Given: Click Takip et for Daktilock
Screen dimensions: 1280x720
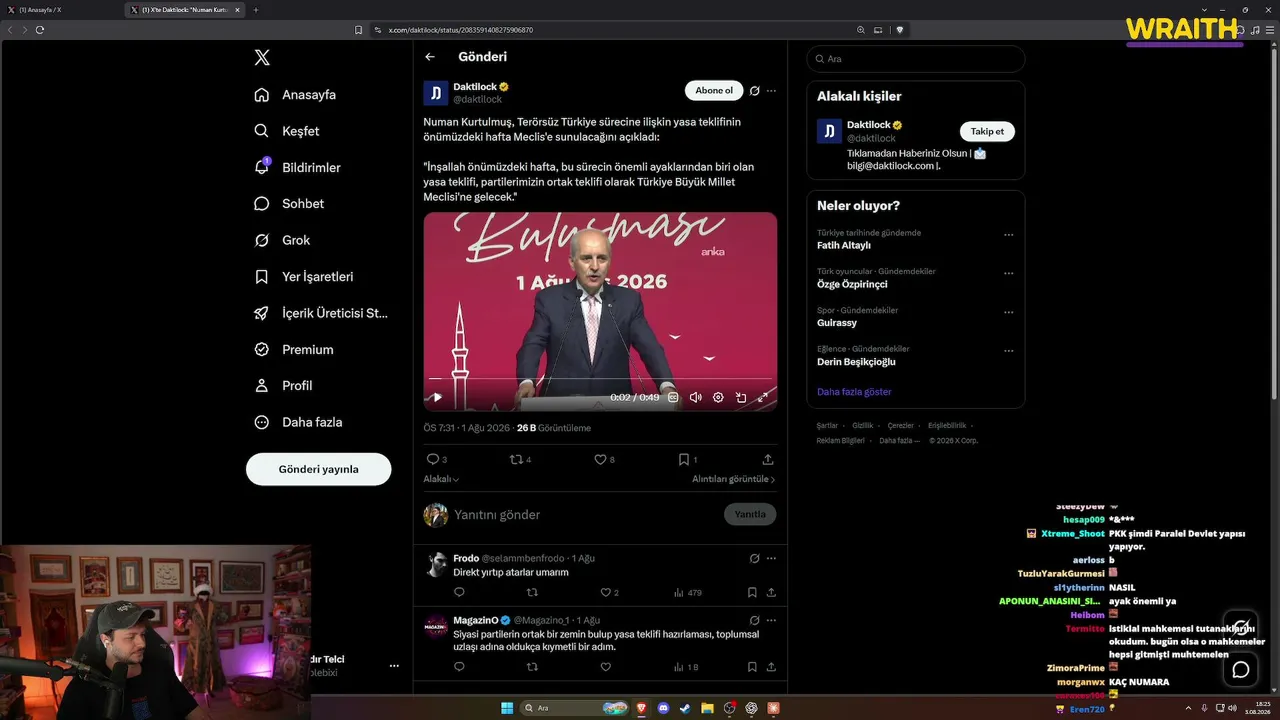Looking at the screenshot, I should (x=987, y=131).
